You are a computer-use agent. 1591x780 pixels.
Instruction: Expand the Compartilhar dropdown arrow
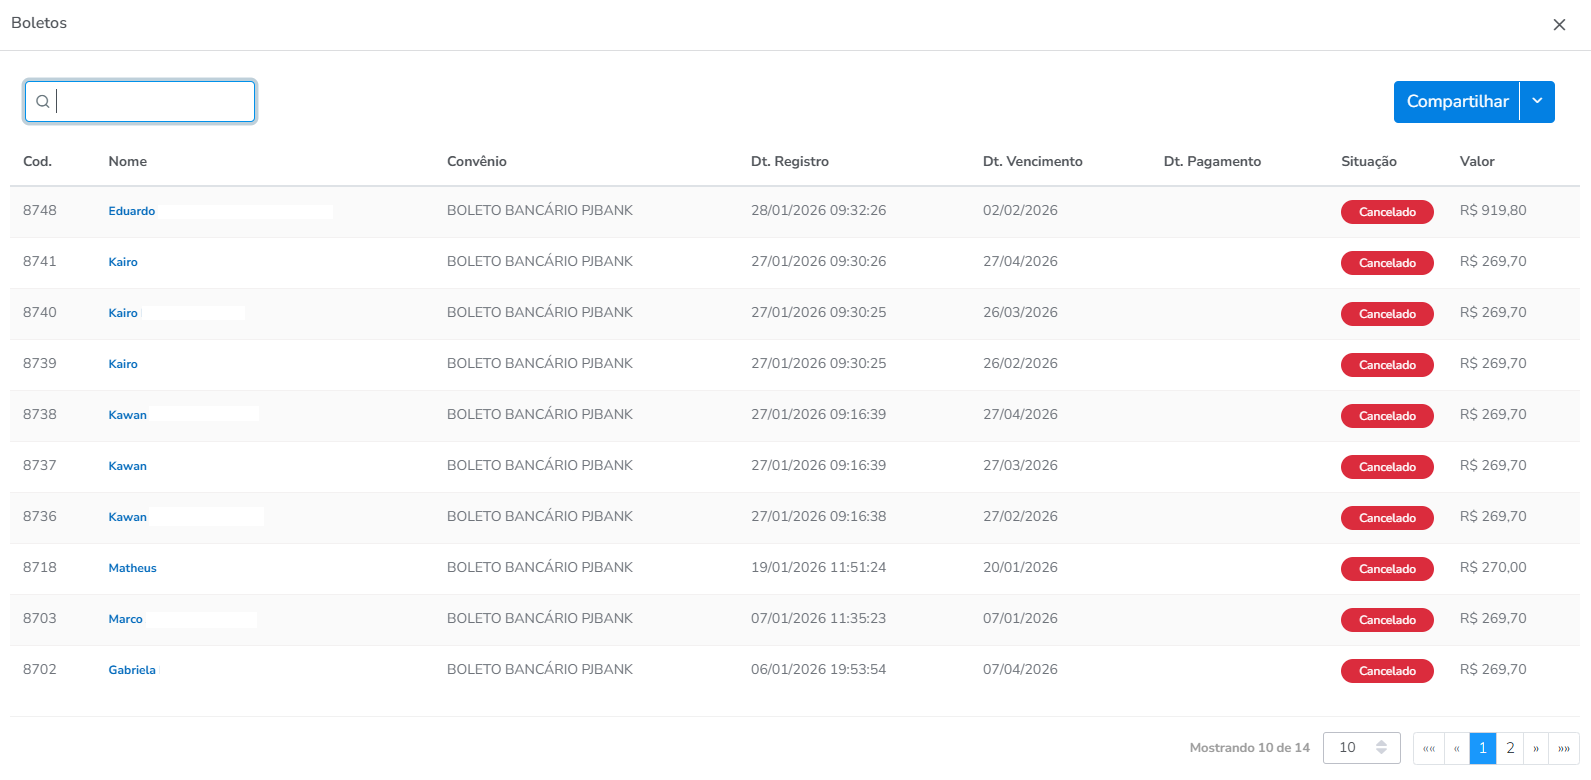(1537, 102)
